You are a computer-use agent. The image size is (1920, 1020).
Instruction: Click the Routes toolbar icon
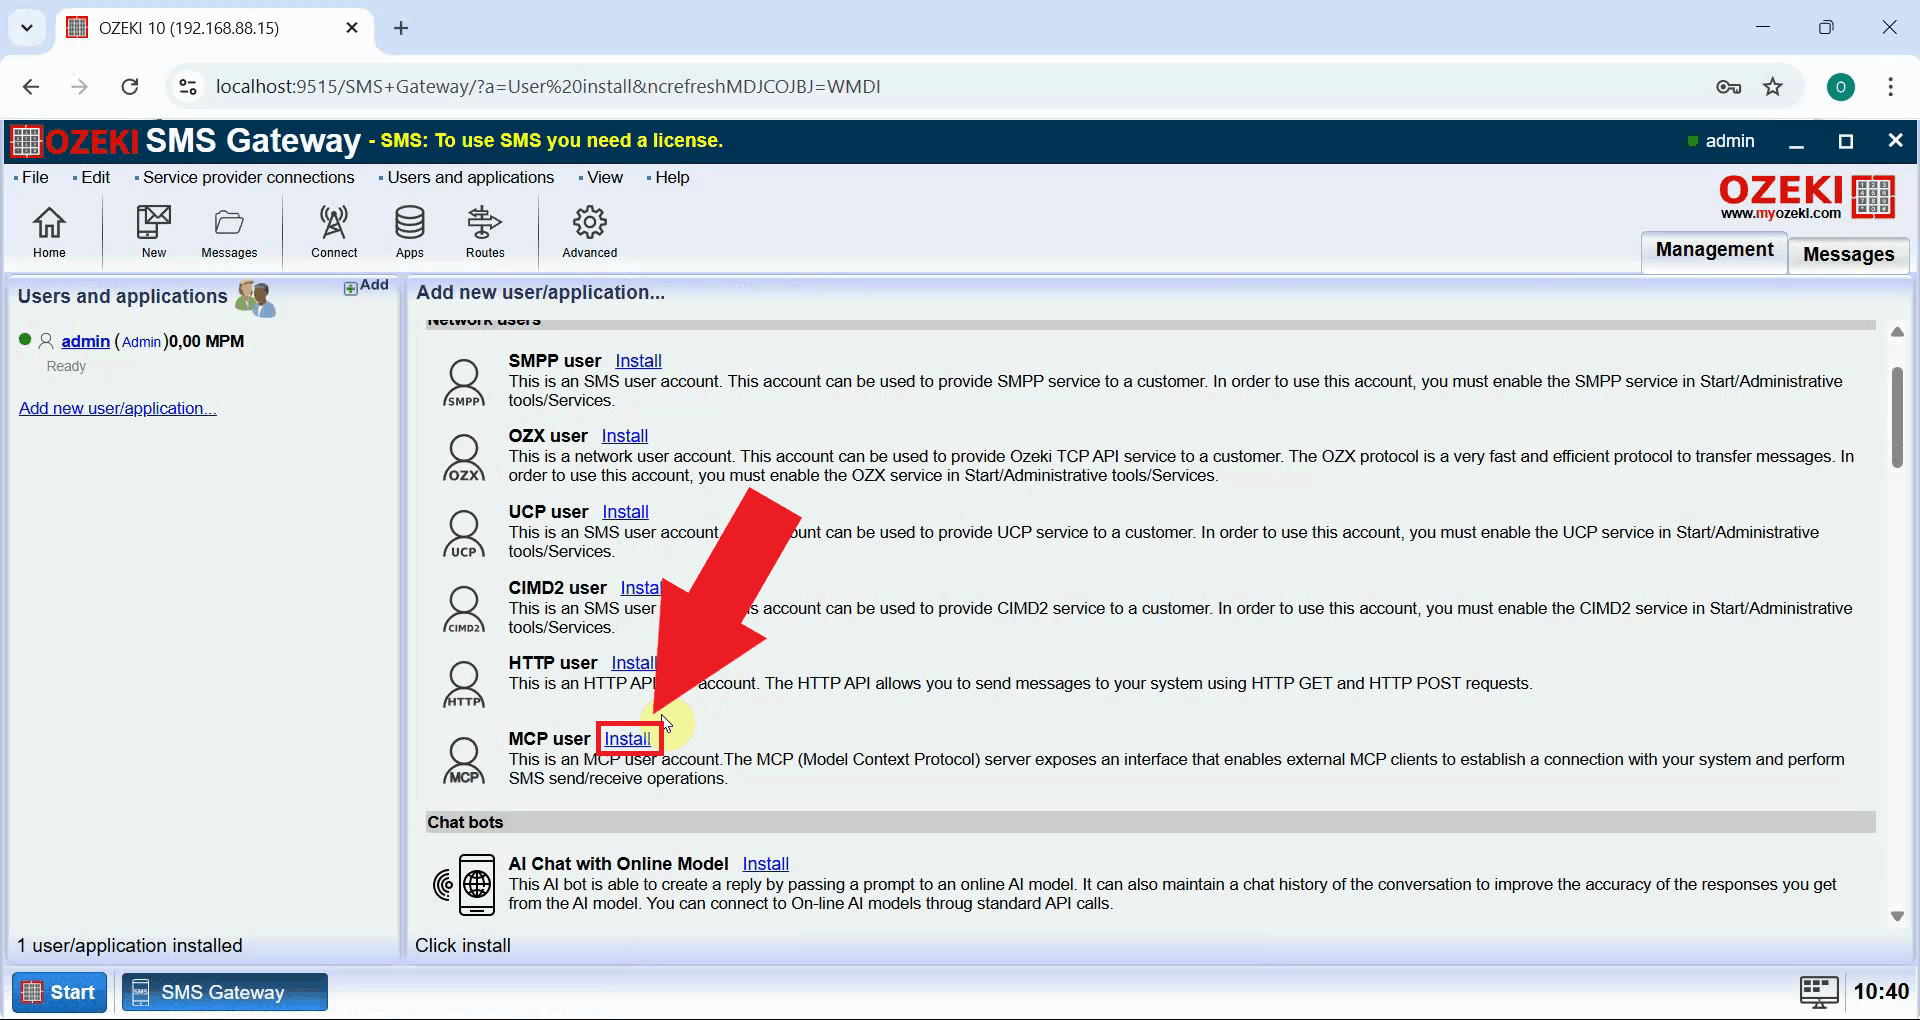(x=484, y=231)
